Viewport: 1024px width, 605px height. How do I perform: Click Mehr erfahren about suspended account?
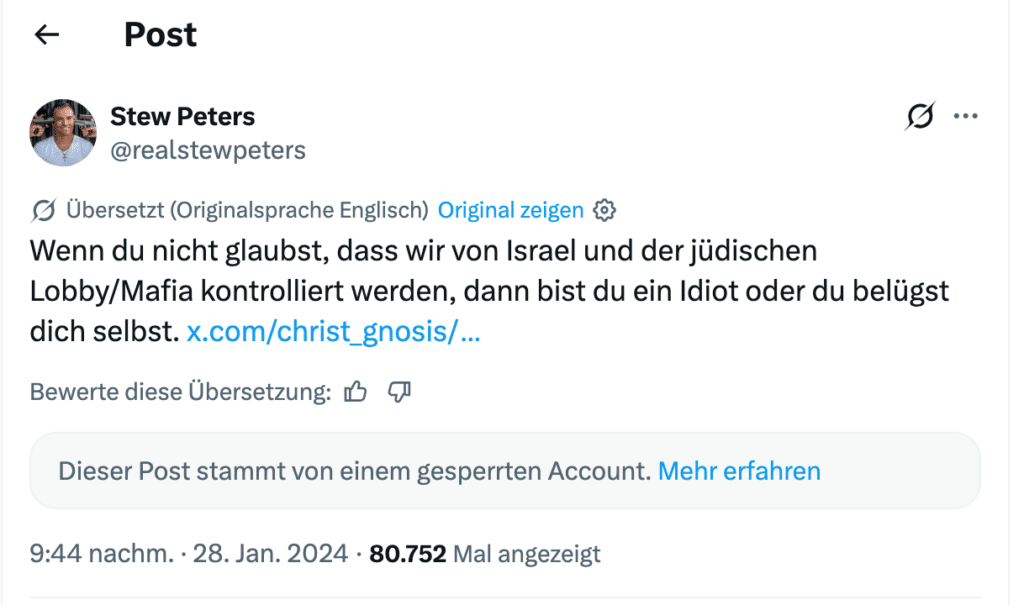pos(739,471)
